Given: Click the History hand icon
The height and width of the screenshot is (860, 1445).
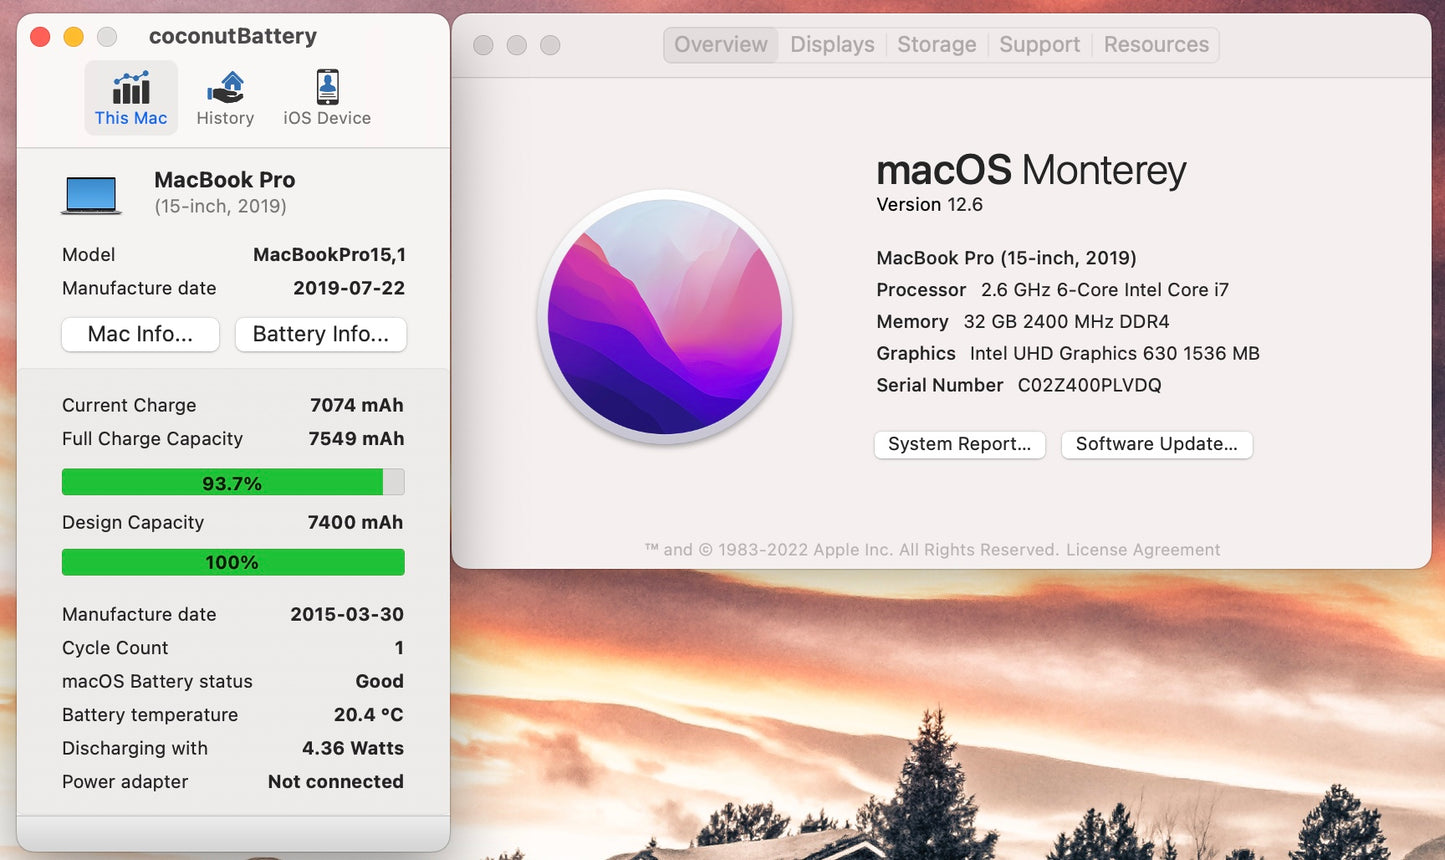Looking at the screenshot, I should [x=224, y=87].
